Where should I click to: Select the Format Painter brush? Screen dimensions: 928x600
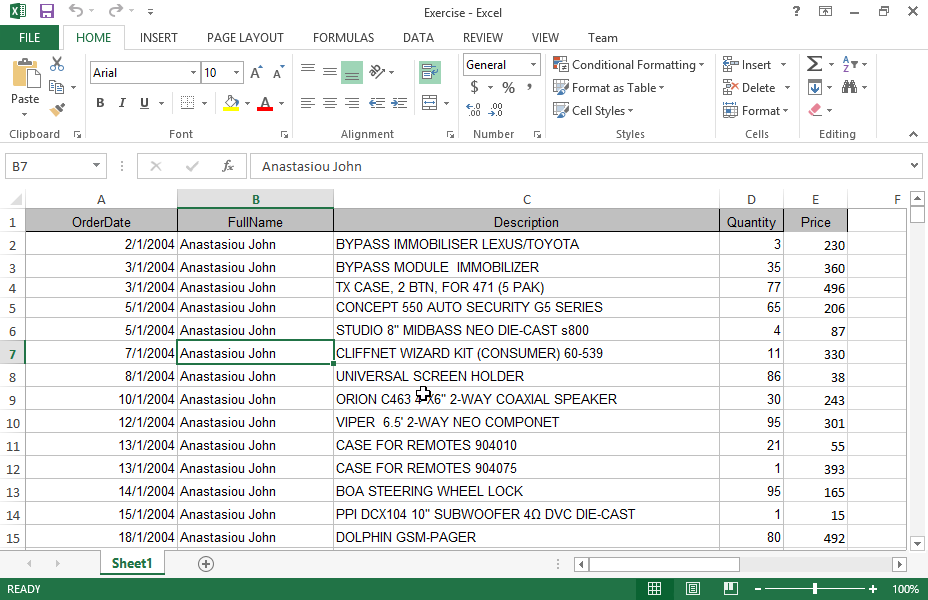[57, 109]
